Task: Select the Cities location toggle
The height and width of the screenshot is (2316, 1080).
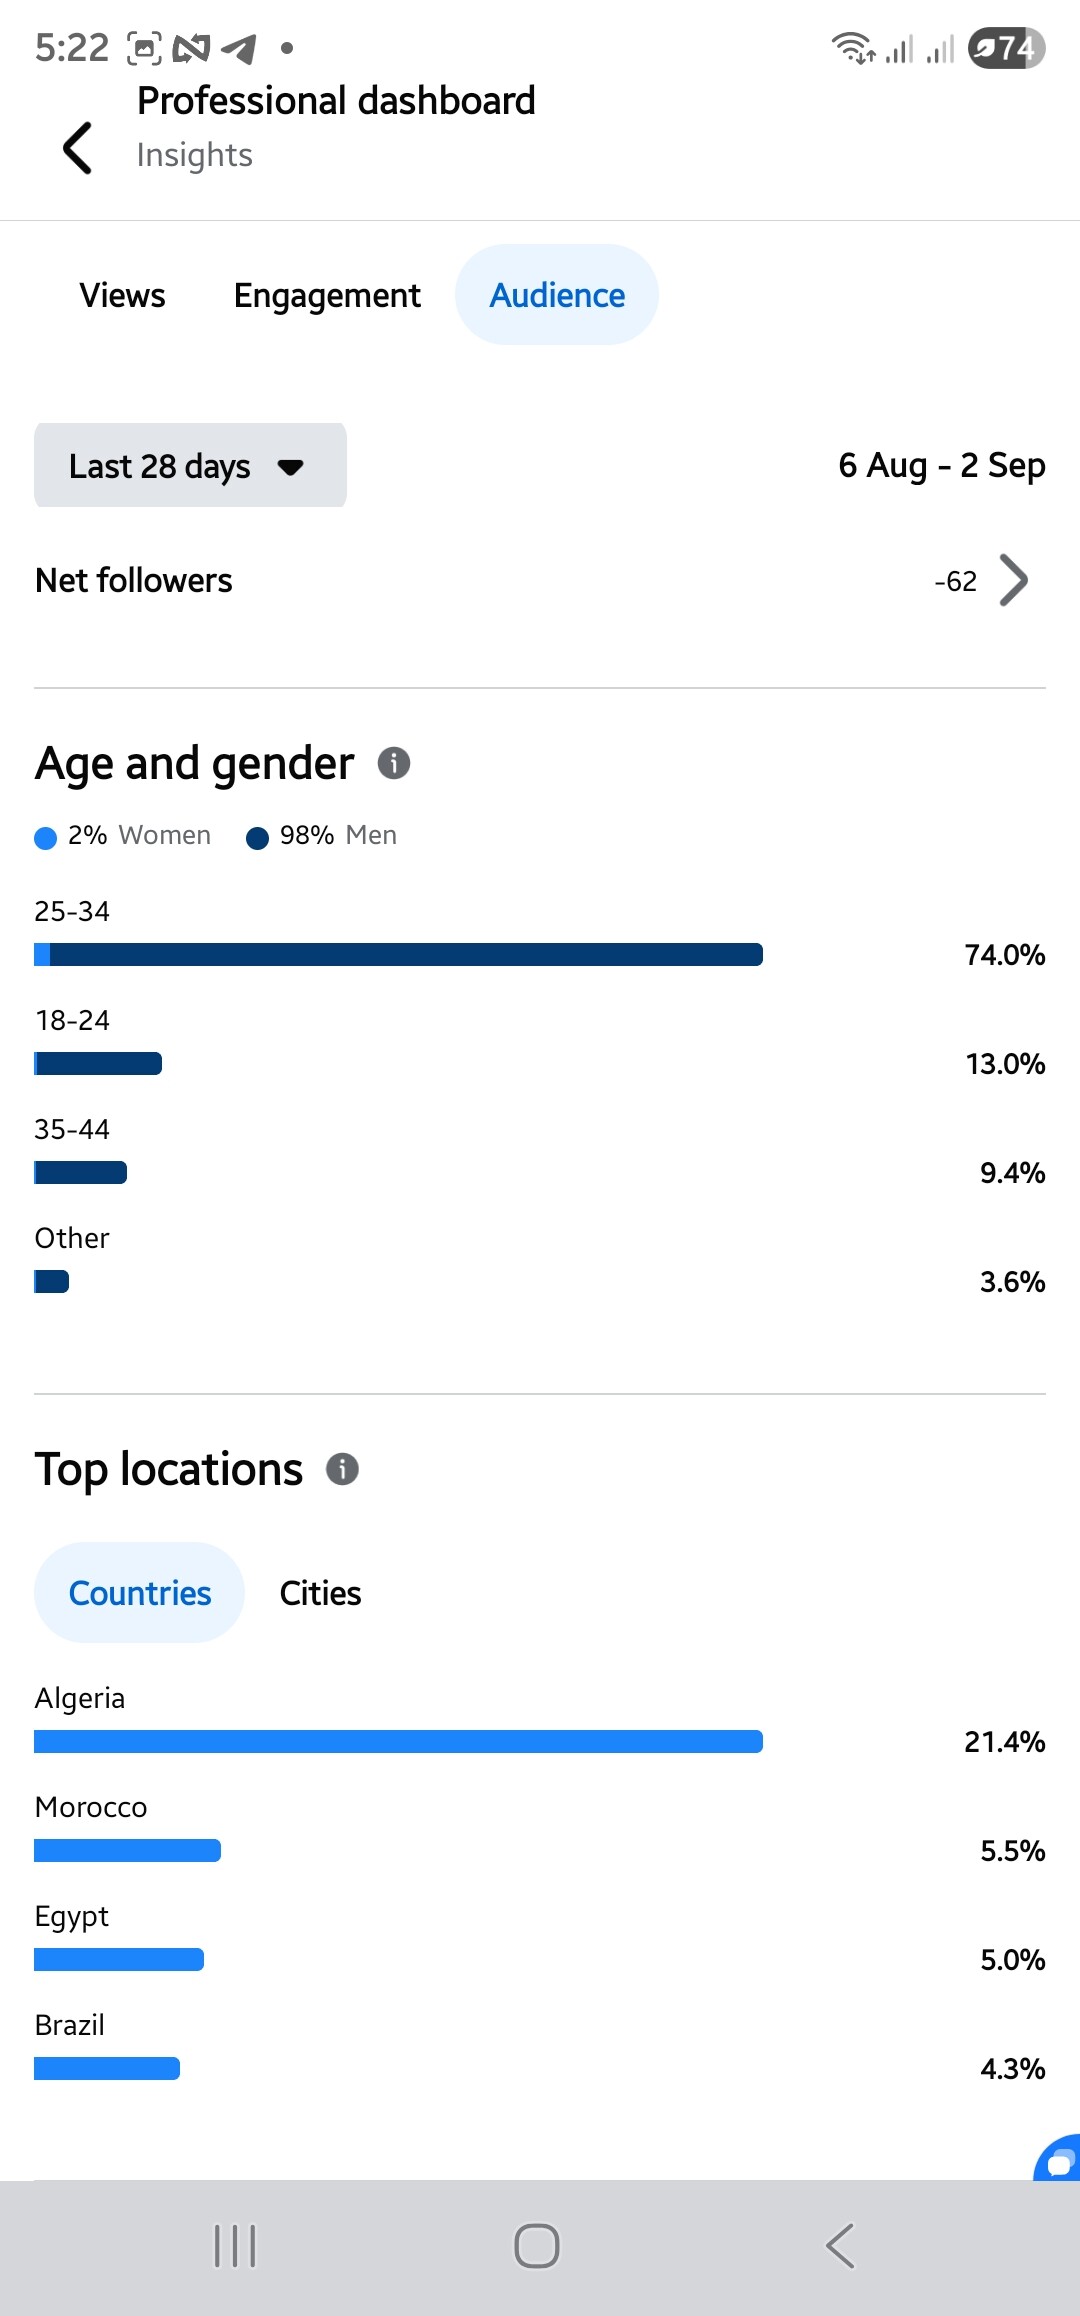Action: point(320,1592)
